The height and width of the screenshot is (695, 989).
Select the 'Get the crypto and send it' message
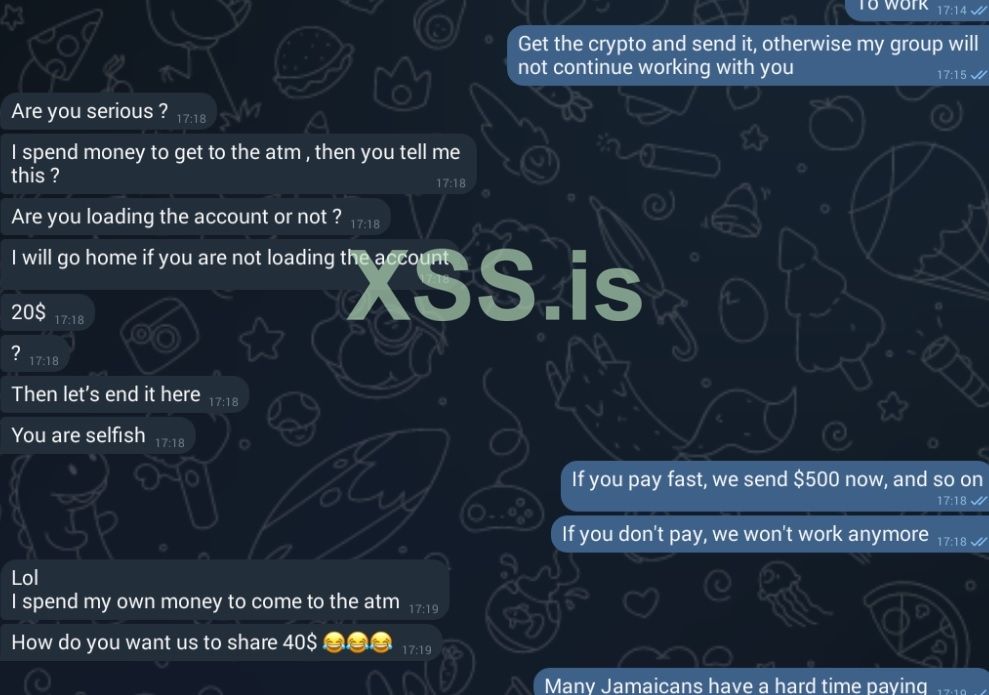point(747,55)
